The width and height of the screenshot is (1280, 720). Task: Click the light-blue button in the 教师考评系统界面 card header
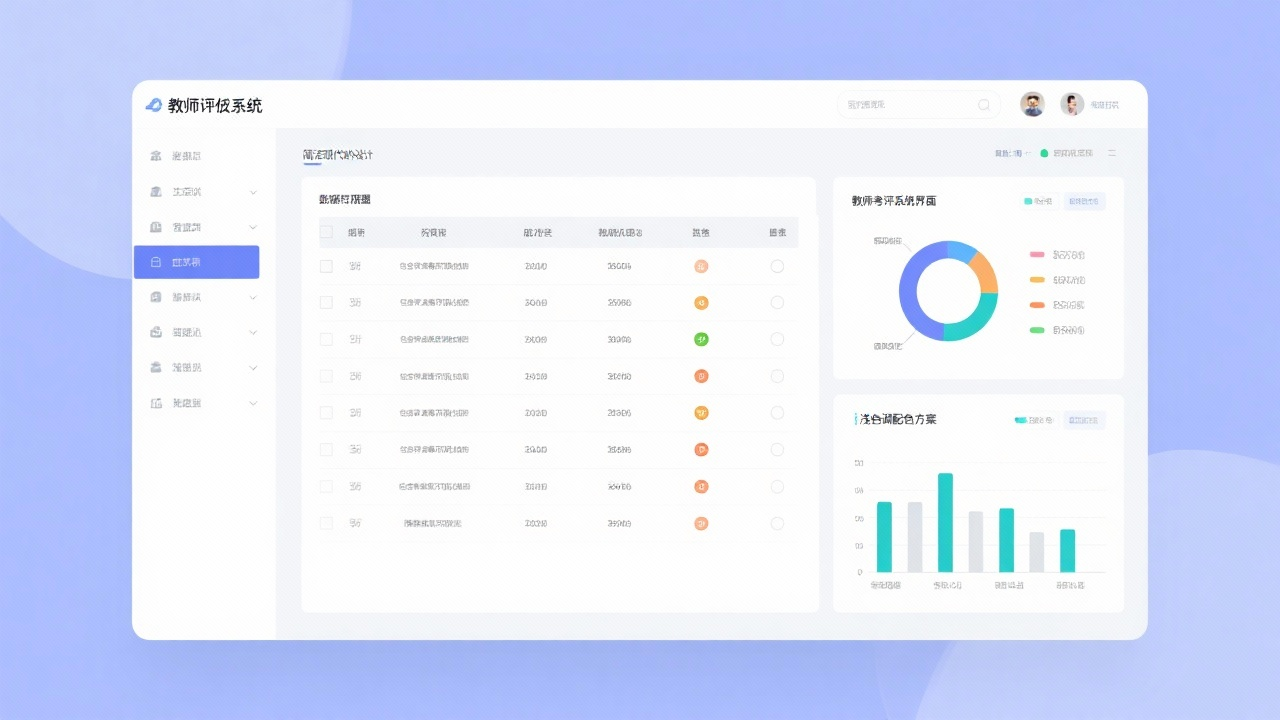point(1084,201)
